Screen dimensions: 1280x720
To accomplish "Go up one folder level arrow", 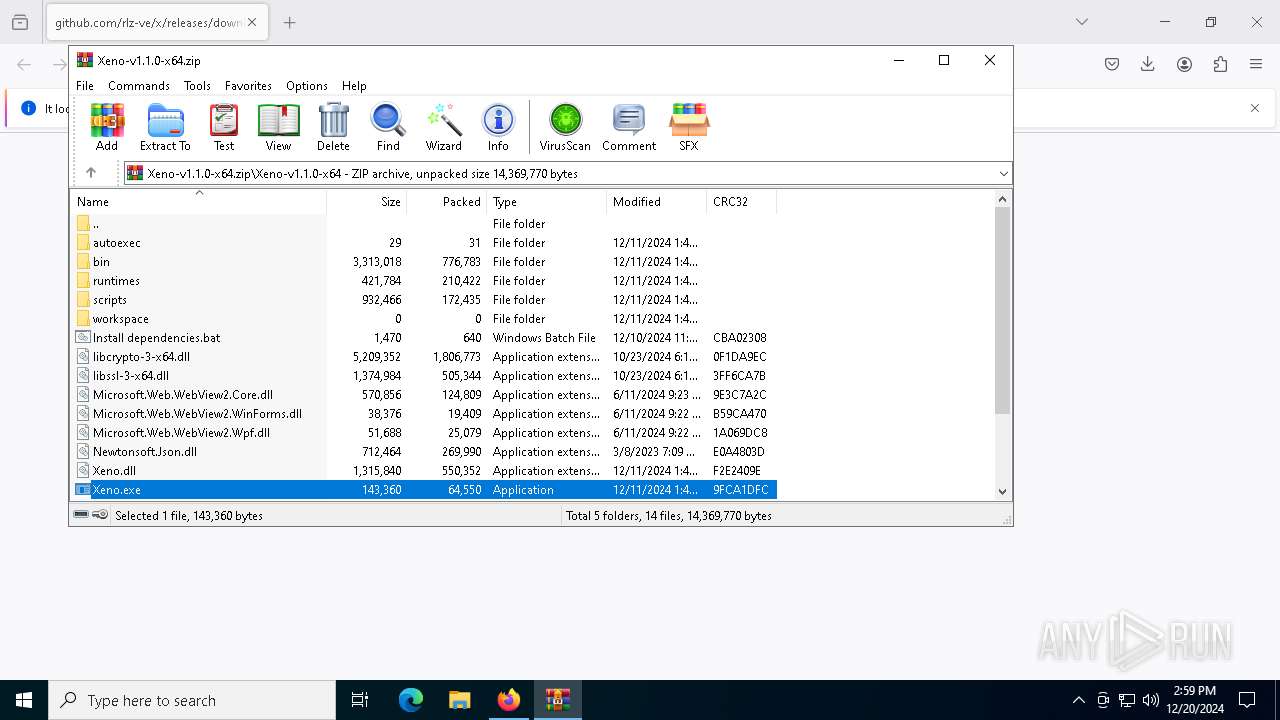I will click(x=91, y=173).
